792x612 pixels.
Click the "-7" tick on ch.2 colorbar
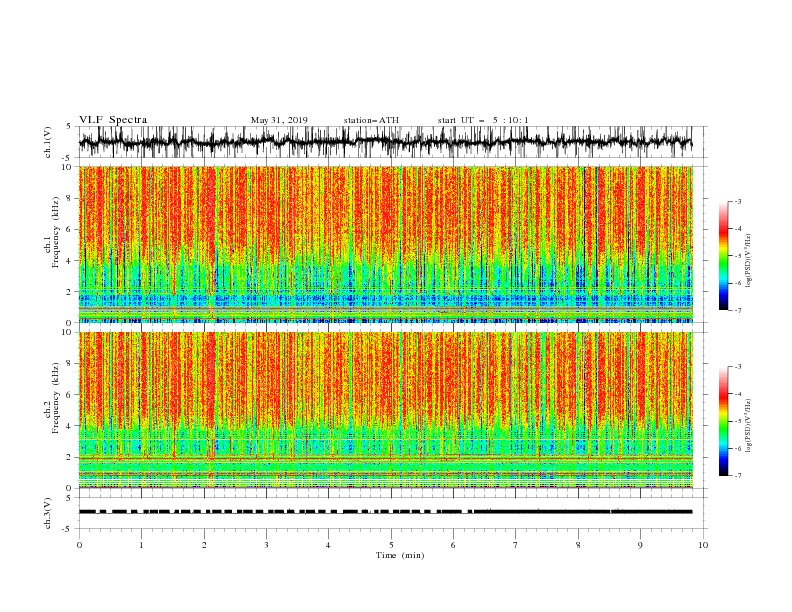[737, 475]
